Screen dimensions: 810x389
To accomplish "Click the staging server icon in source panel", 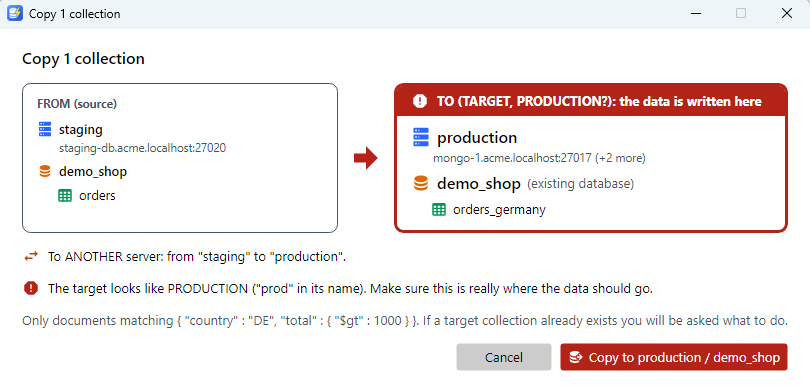I will point(45,129).
